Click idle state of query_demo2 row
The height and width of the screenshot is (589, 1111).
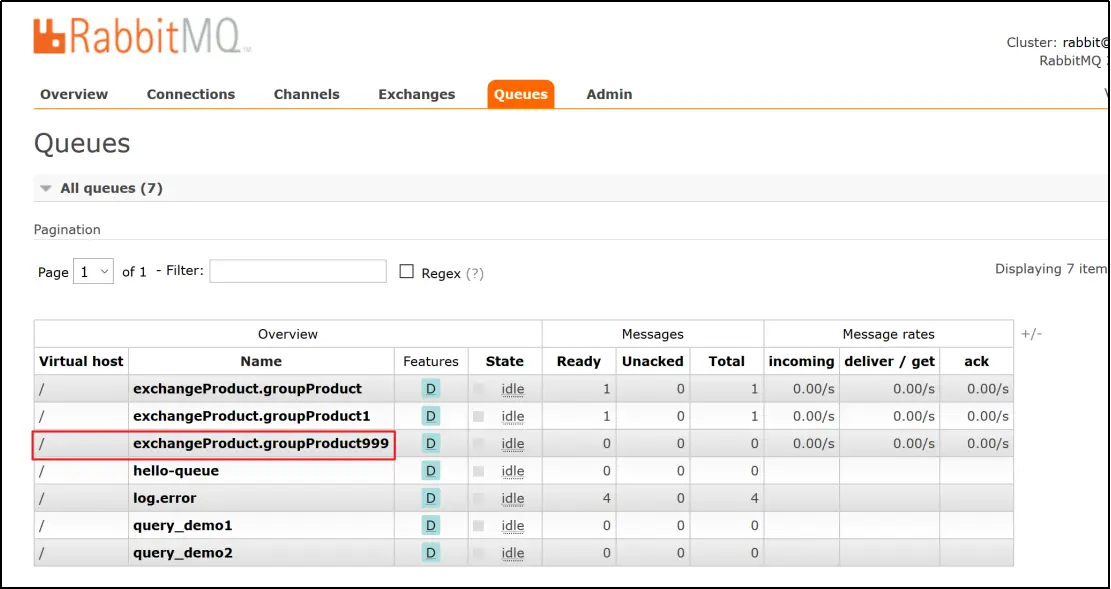(513, 553)
